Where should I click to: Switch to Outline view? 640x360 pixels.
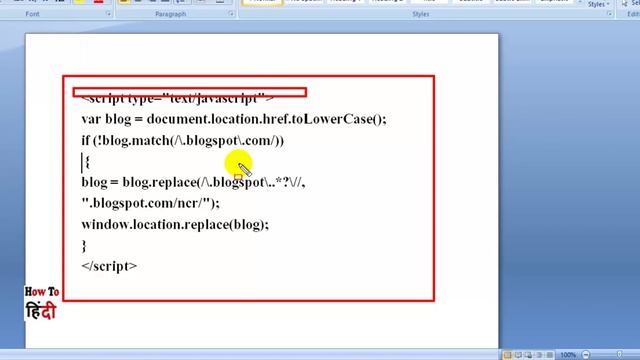[x=539, y=355]
